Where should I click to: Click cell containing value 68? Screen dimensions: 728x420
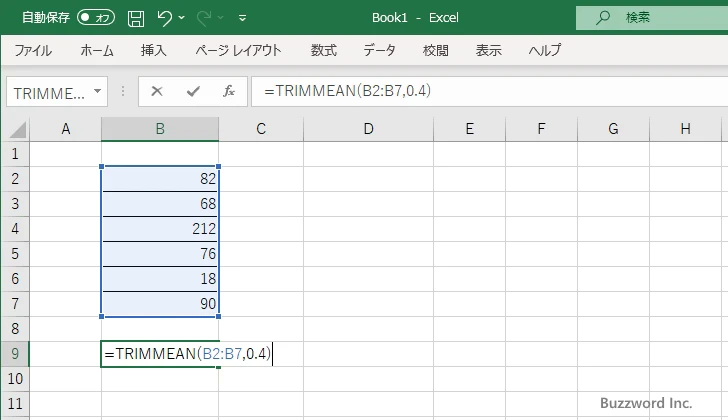coord(160,204)
